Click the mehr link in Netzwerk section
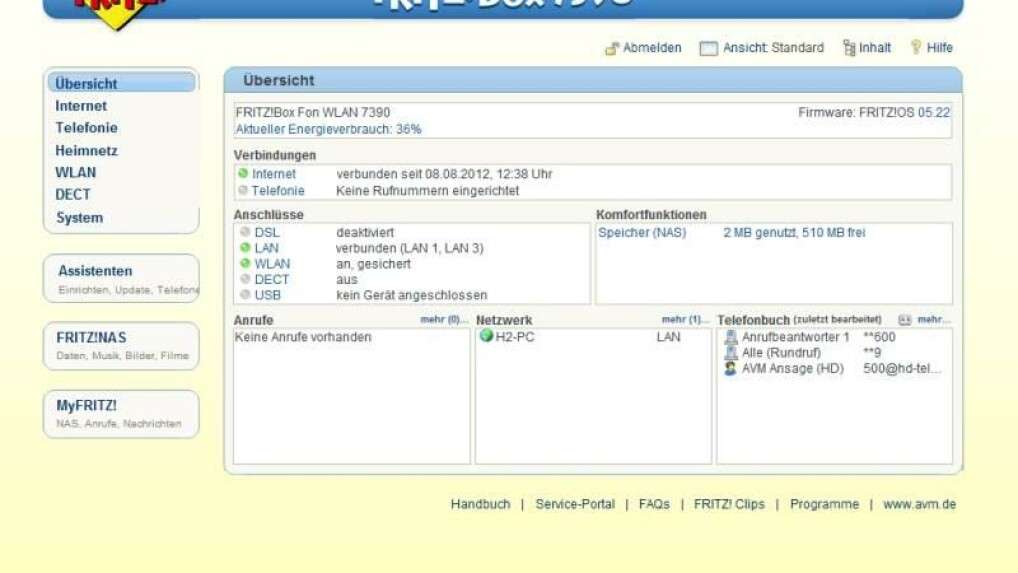 684,320
